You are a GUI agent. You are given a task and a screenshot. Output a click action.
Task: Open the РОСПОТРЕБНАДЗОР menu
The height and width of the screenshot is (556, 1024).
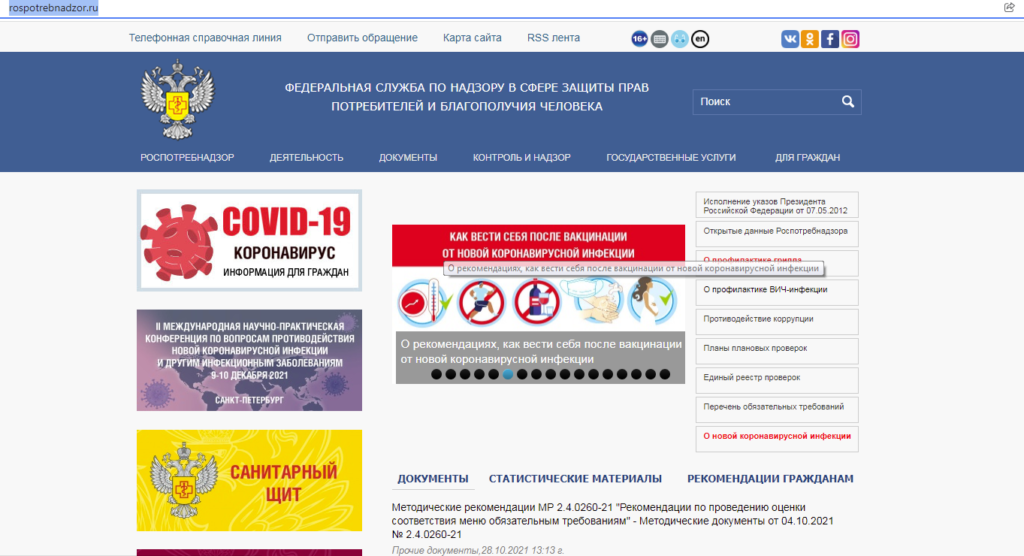tap(187, 157)
